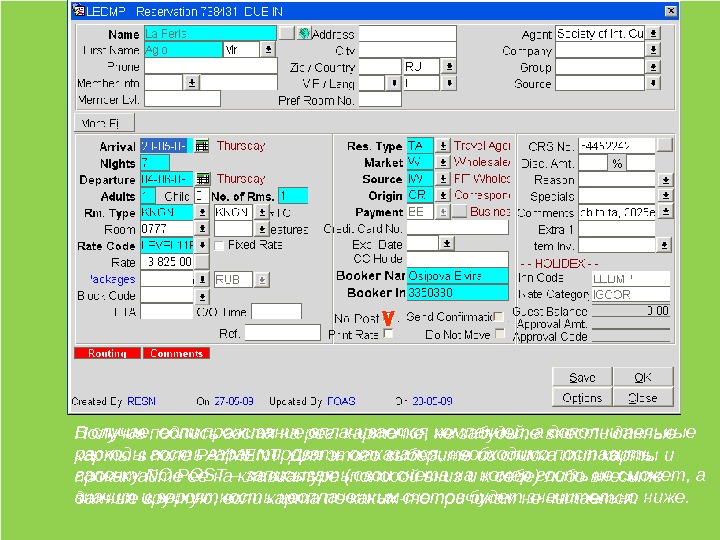Tick the Fixed Rate checkbox
Viewport: 720px width, 540px height.
click(x=219, y=246)
